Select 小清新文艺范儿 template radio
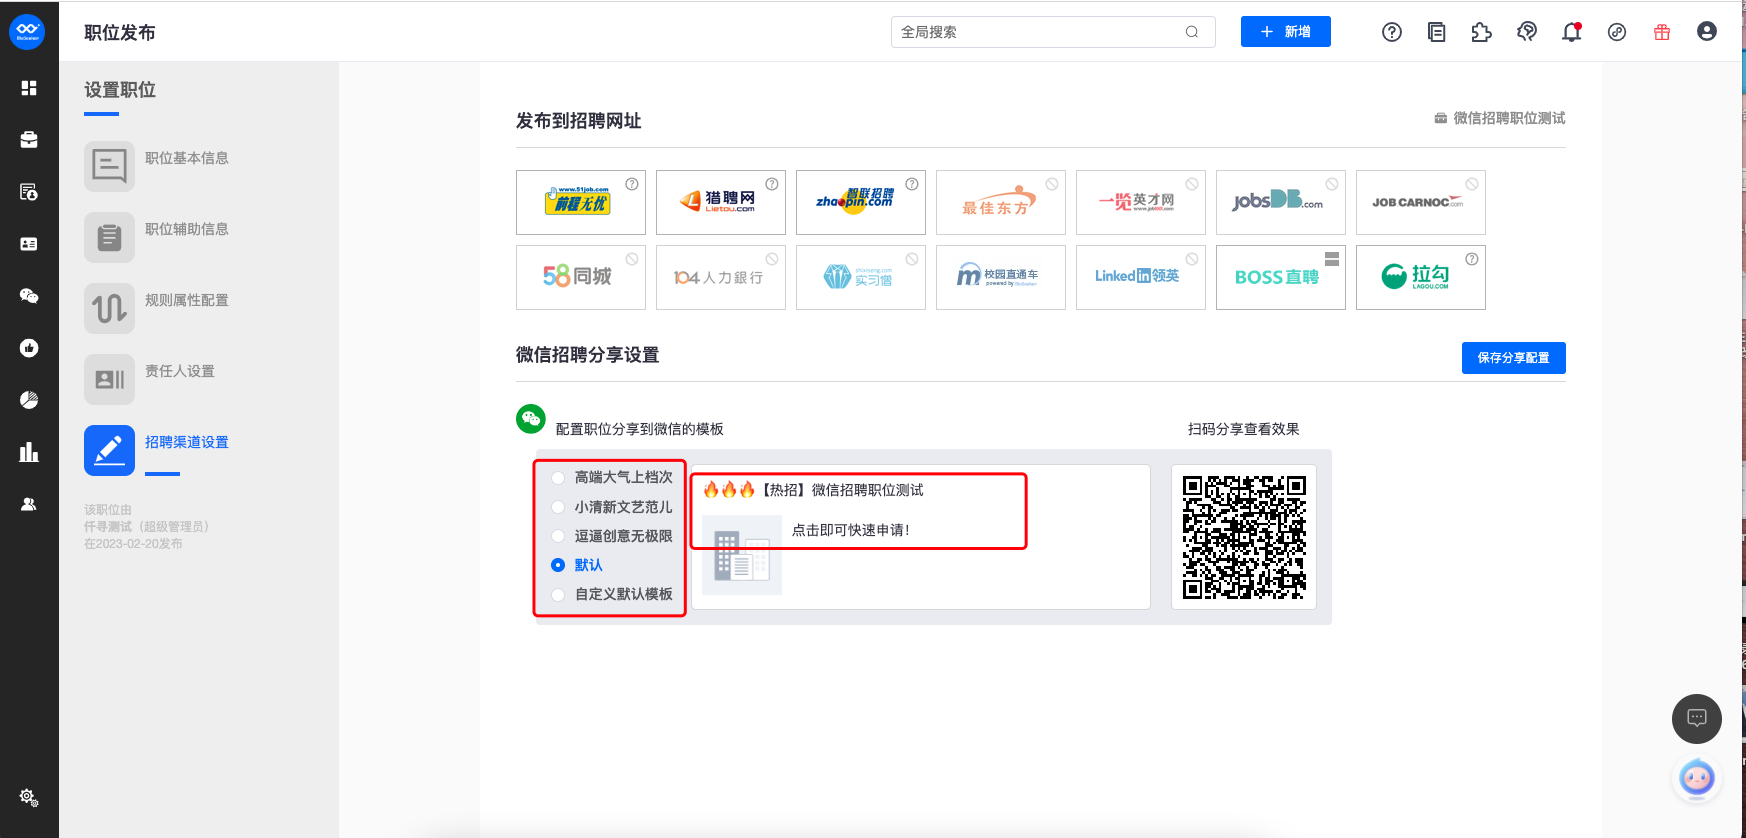 pos(558,507)
